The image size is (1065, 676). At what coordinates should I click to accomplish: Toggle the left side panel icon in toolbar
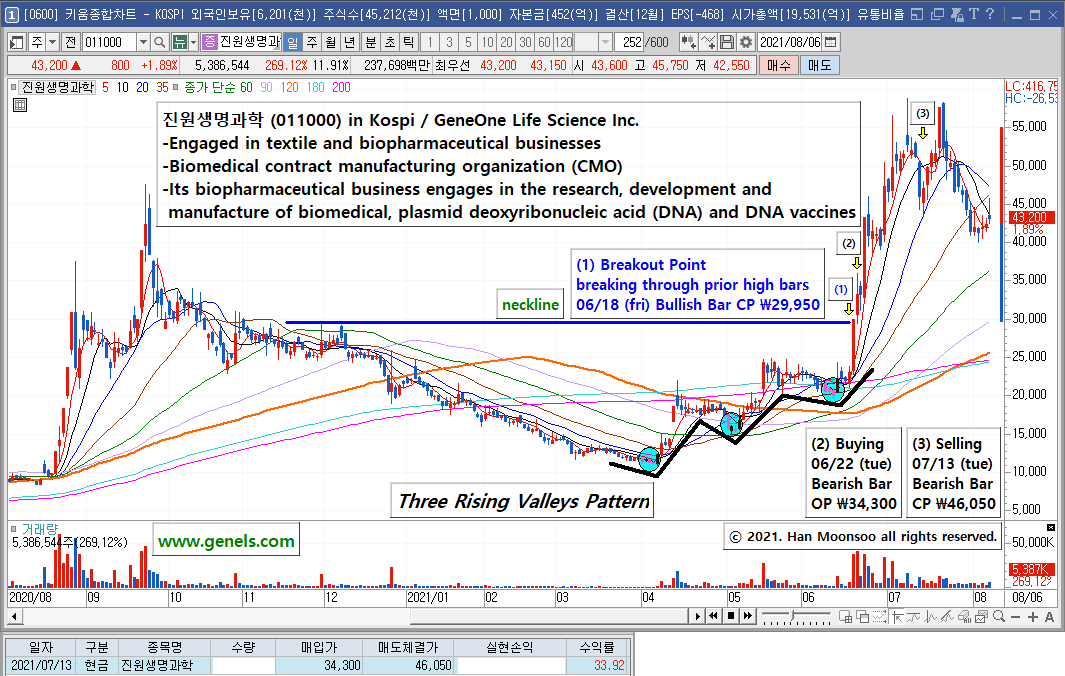(16, 42)
